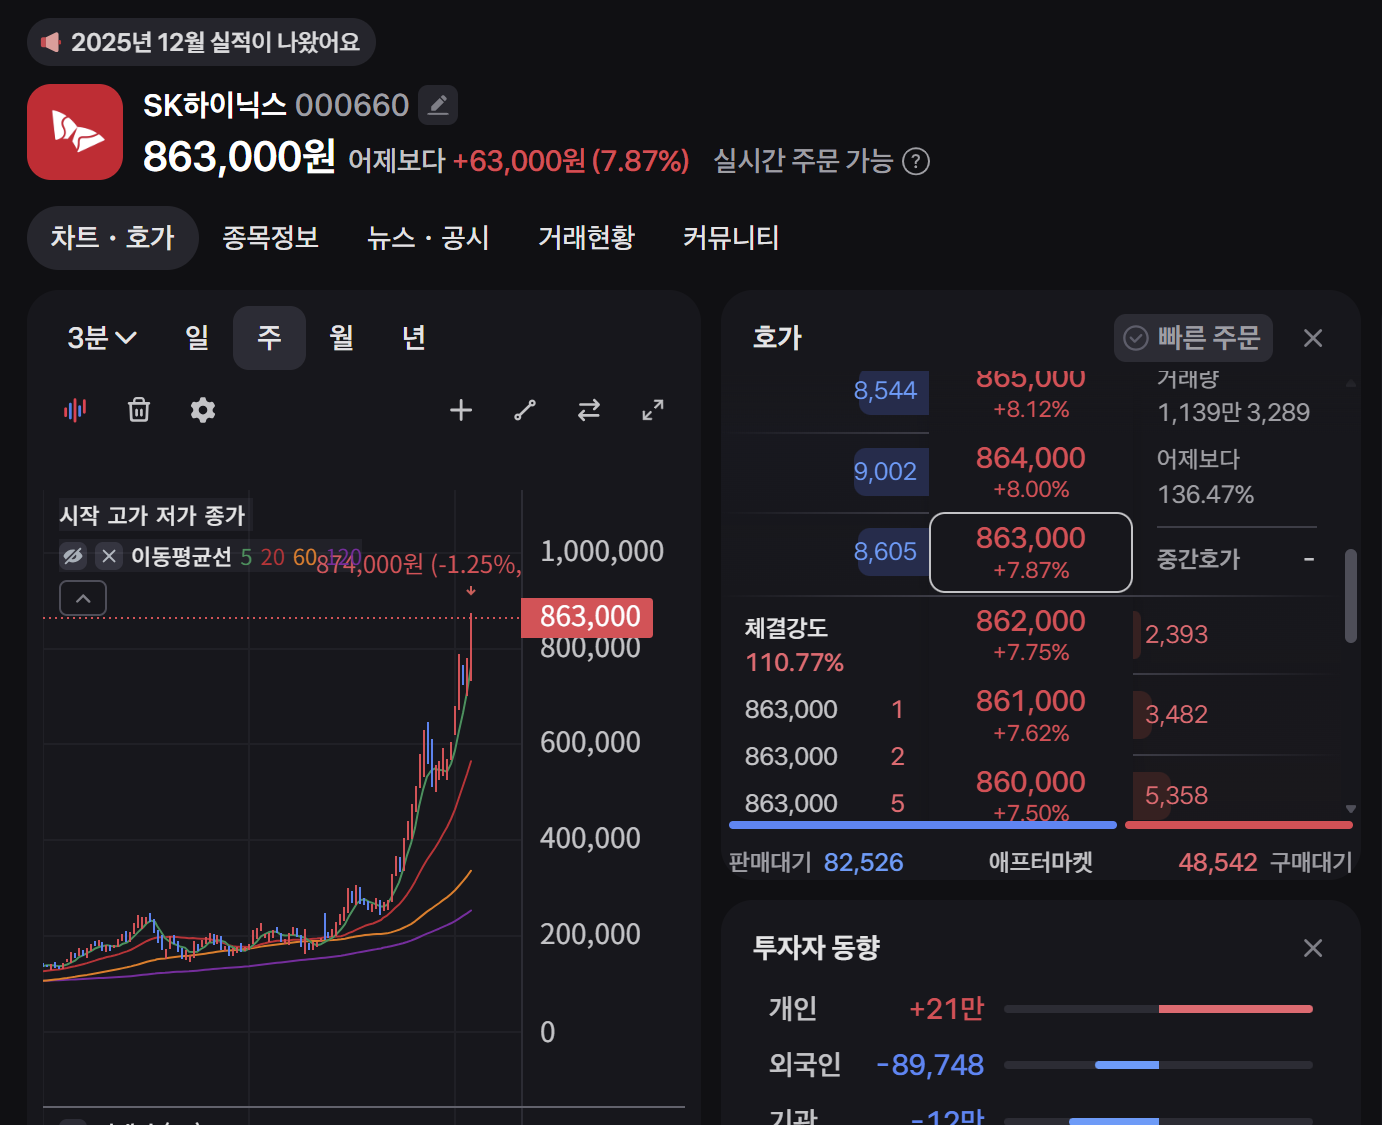Click the 애프터마켓 label

pyautogui.click(x=1041, y=862)
